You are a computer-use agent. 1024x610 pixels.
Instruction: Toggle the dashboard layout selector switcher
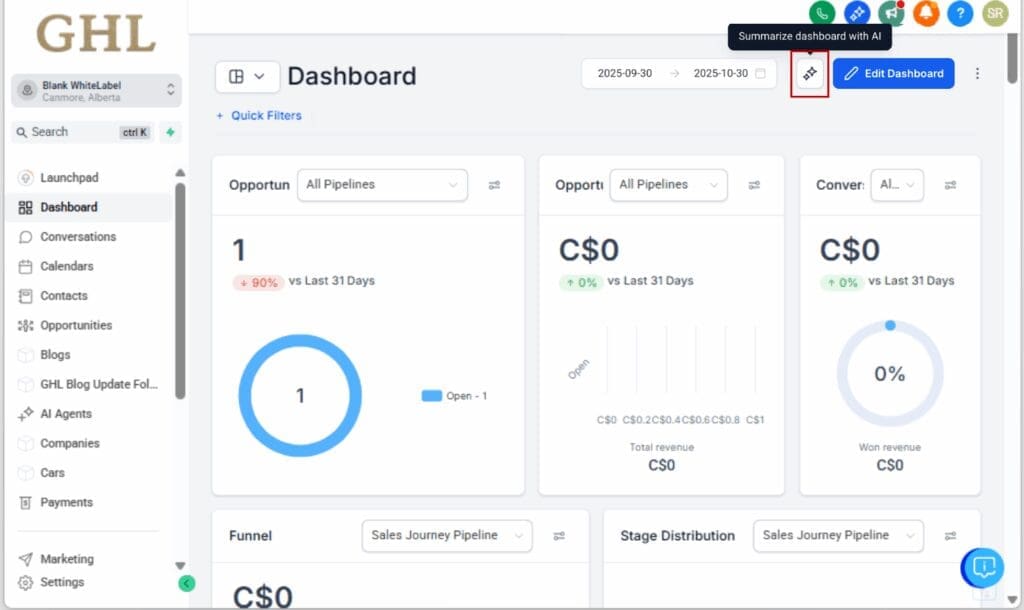247,76
